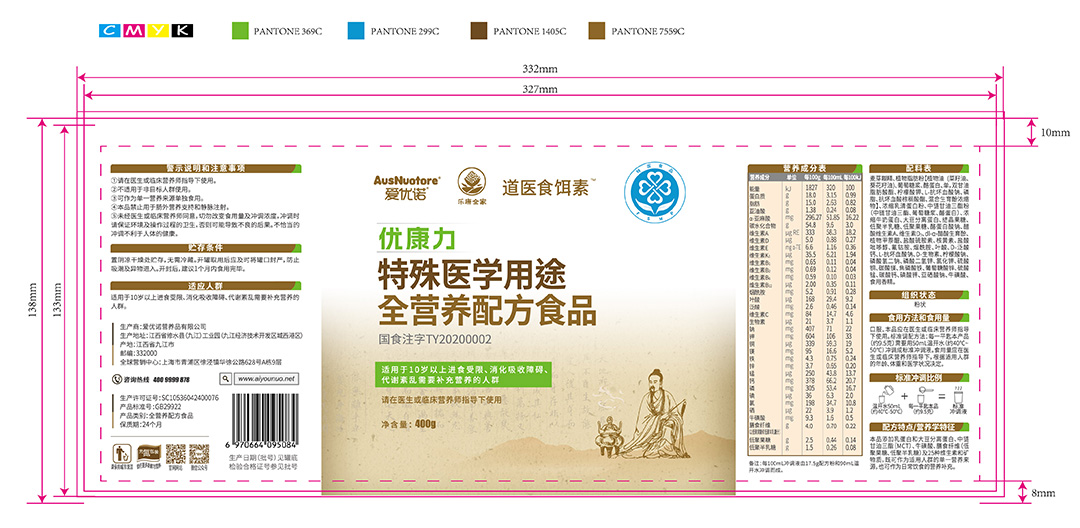Click the shelf life 保质期:24个月 line
The width and height of the screenshot is (1080, 528).
141,425
